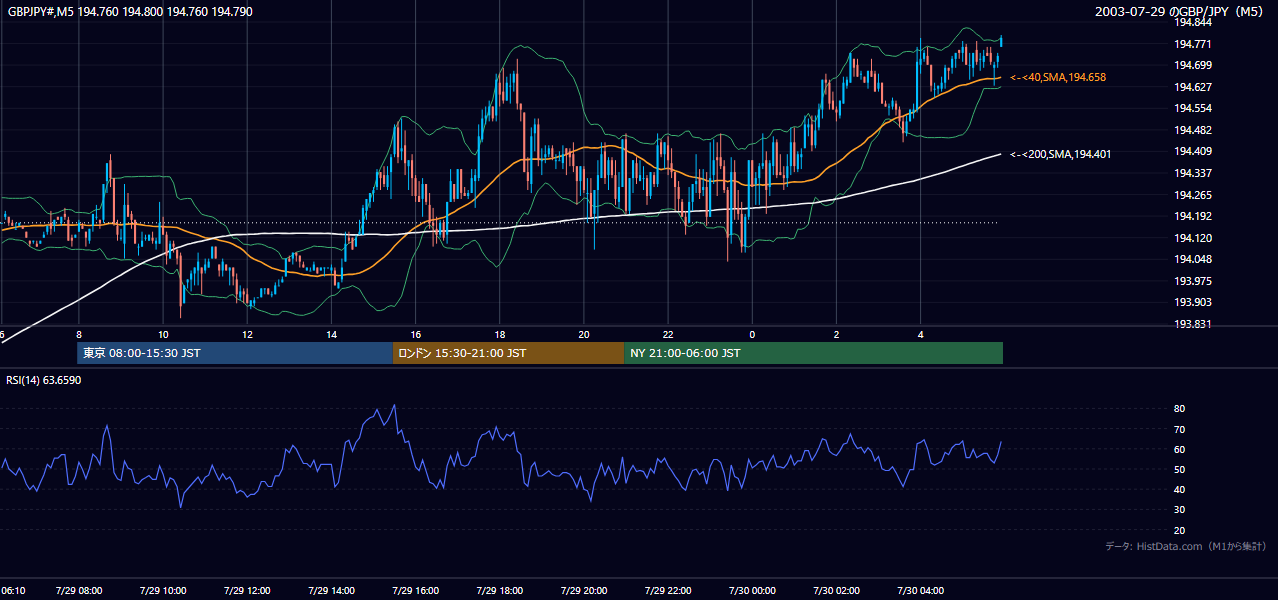This screenshot has width=1278, height=600.
Task: Select the ロンドン 15:30-21:00 JST session bar
Action: click(509, 353)
